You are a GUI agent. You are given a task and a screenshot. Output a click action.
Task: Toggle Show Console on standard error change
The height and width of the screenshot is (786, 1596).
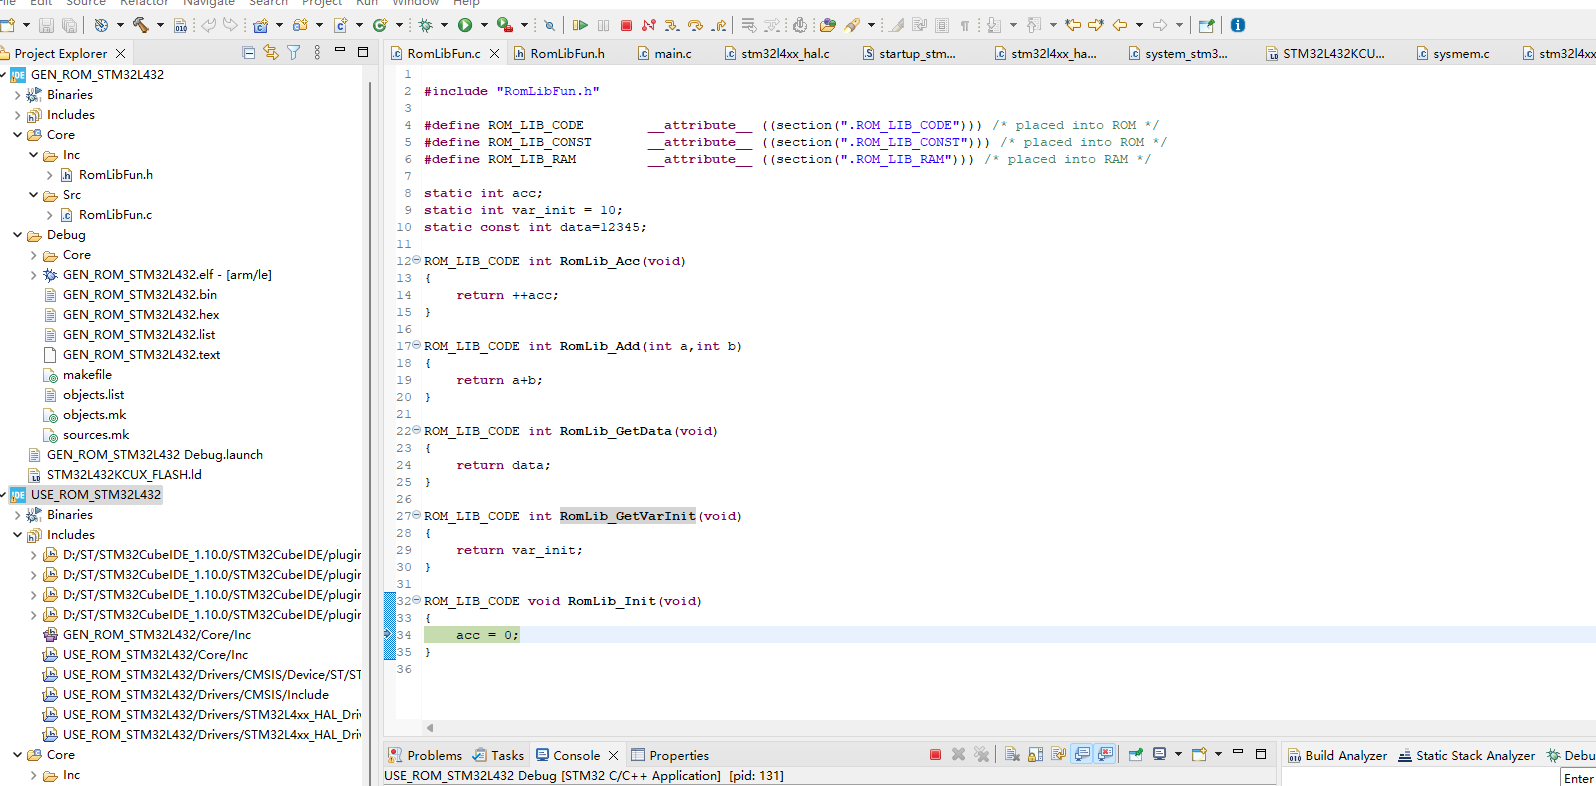[1105, 755]
